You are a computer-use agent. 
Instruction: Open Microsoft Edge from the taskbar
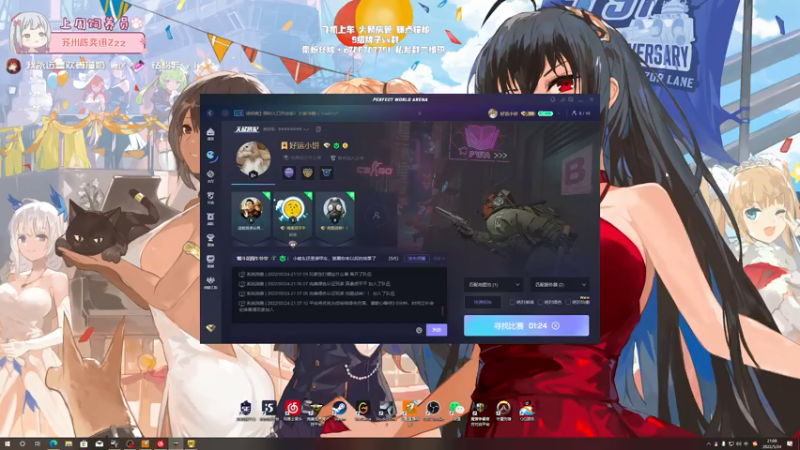[53, 444]
